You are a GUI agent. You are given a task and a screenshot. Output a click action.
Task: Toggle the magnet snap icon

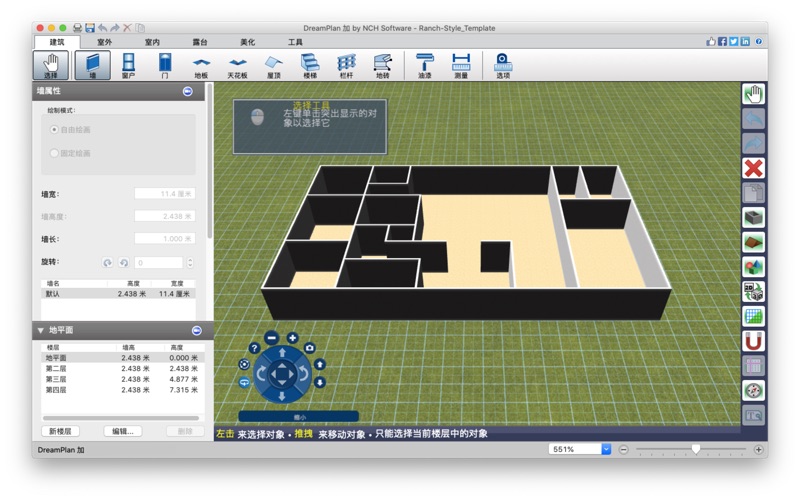(753, 341)
